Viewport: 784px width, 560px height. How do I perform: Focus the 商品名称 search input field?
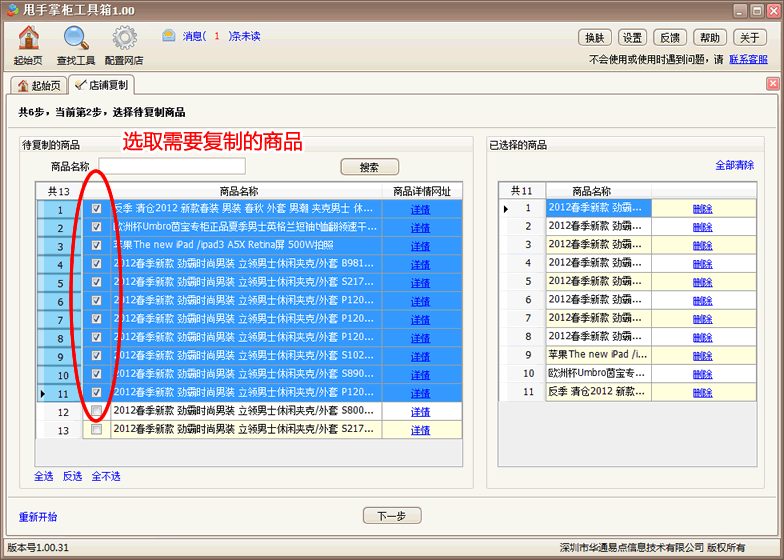click(172, 166)
